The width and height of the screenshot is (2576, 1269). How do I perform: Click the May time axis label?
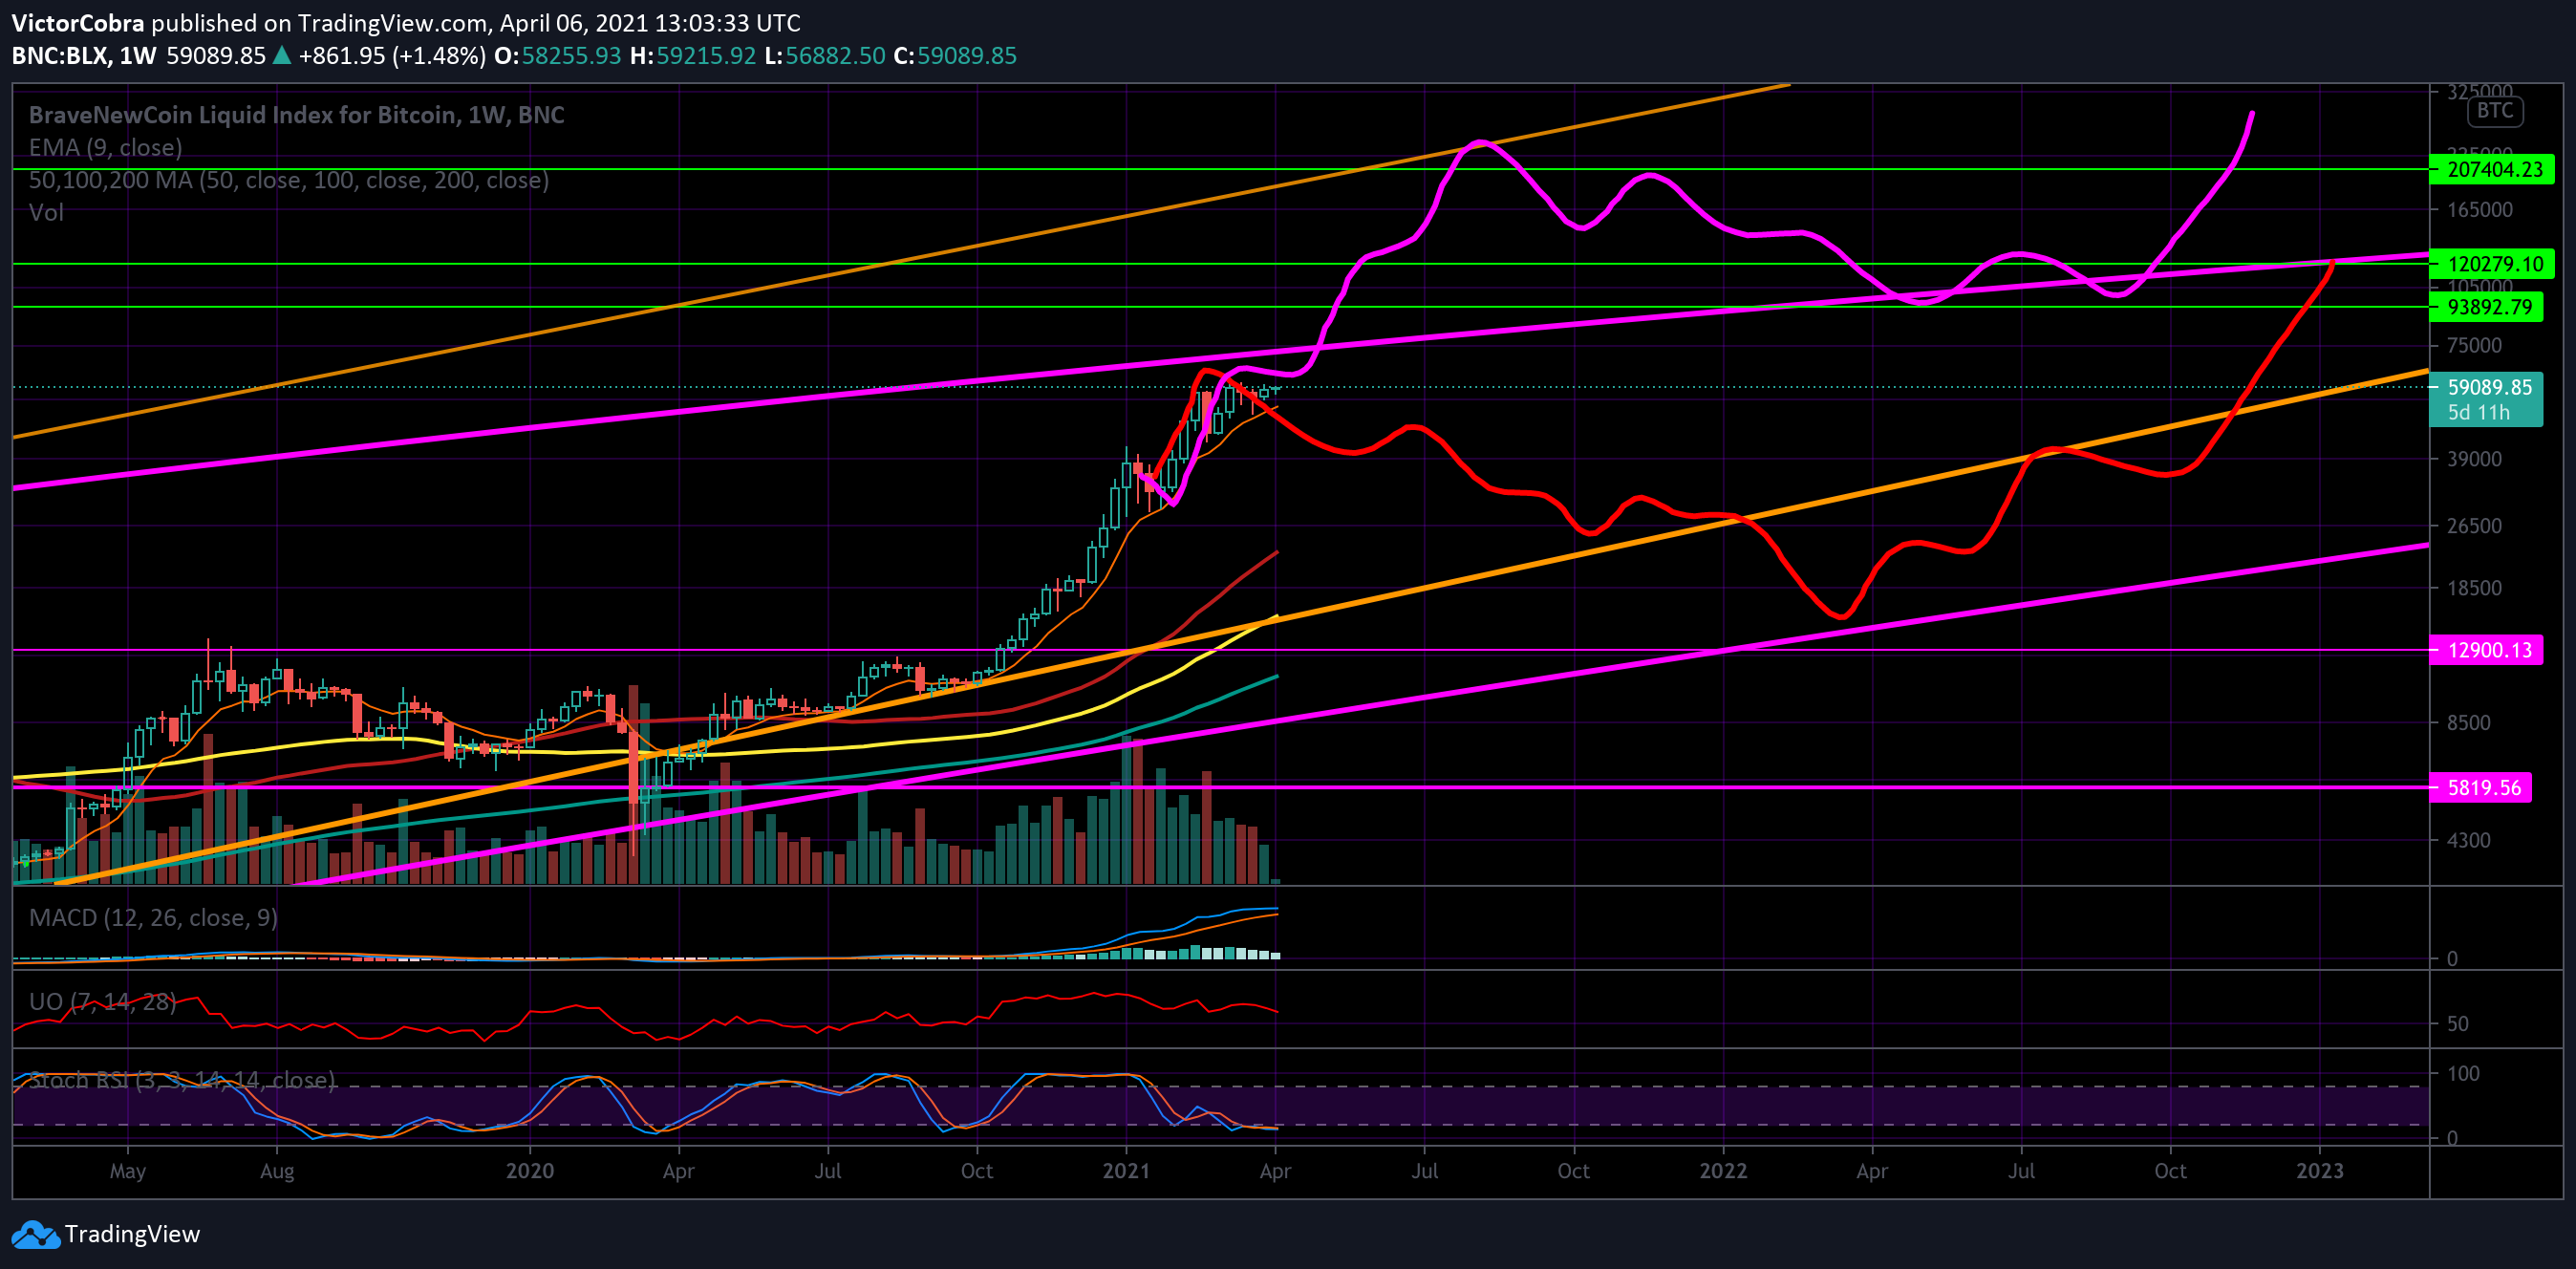point(128,1171)
